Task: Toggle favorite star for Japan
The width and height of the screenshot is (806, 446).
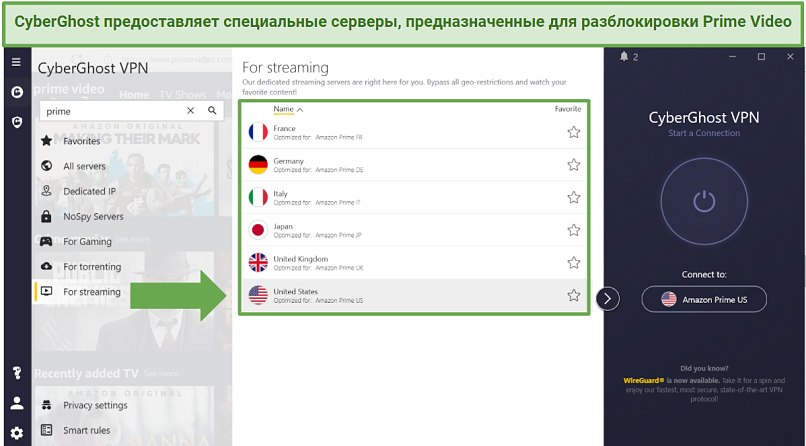Action: 574,230
